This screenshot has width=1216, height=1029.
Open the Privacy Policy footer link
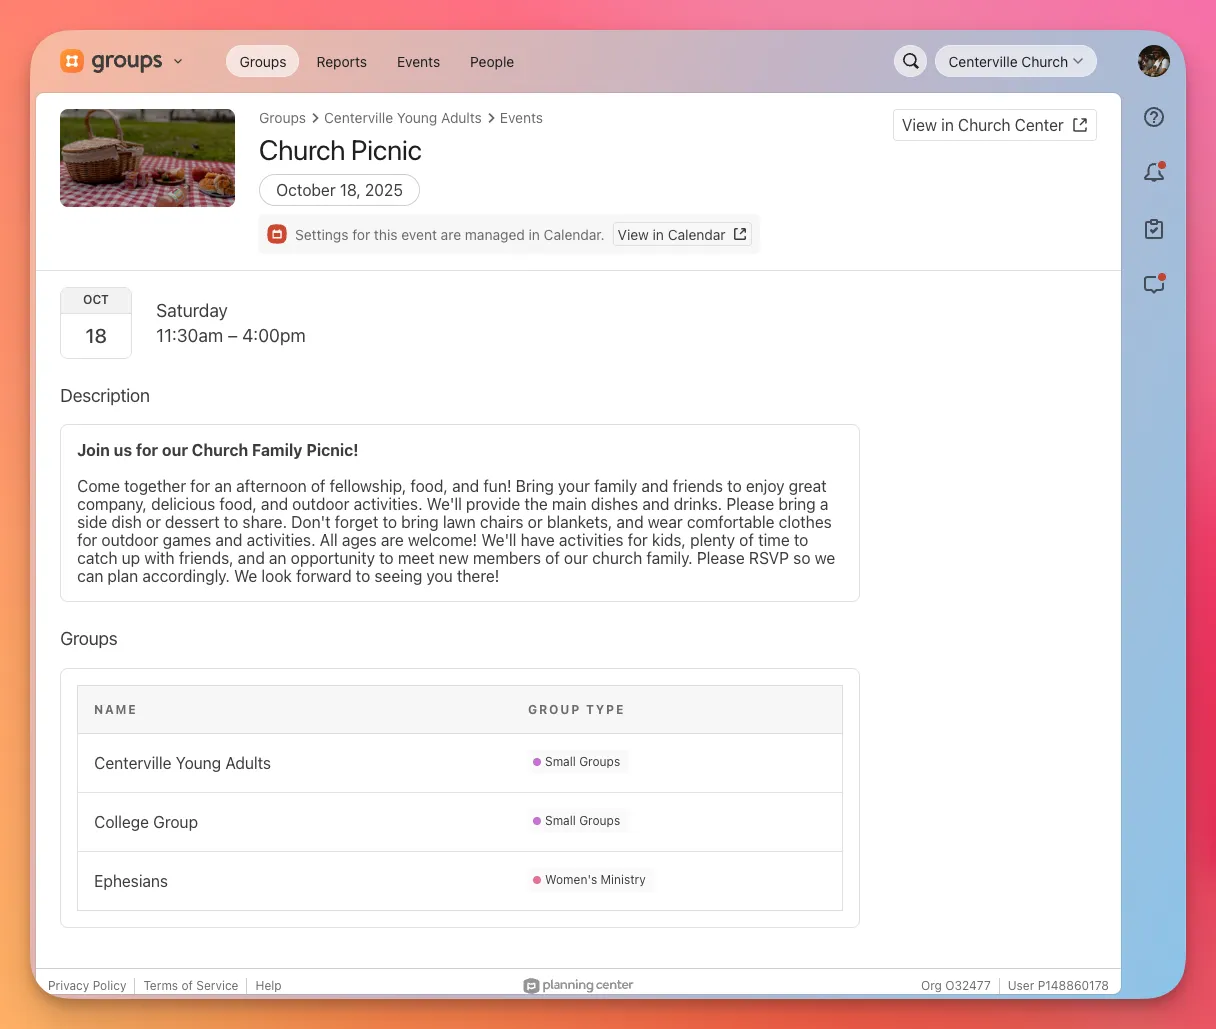(x=87, y=985)
